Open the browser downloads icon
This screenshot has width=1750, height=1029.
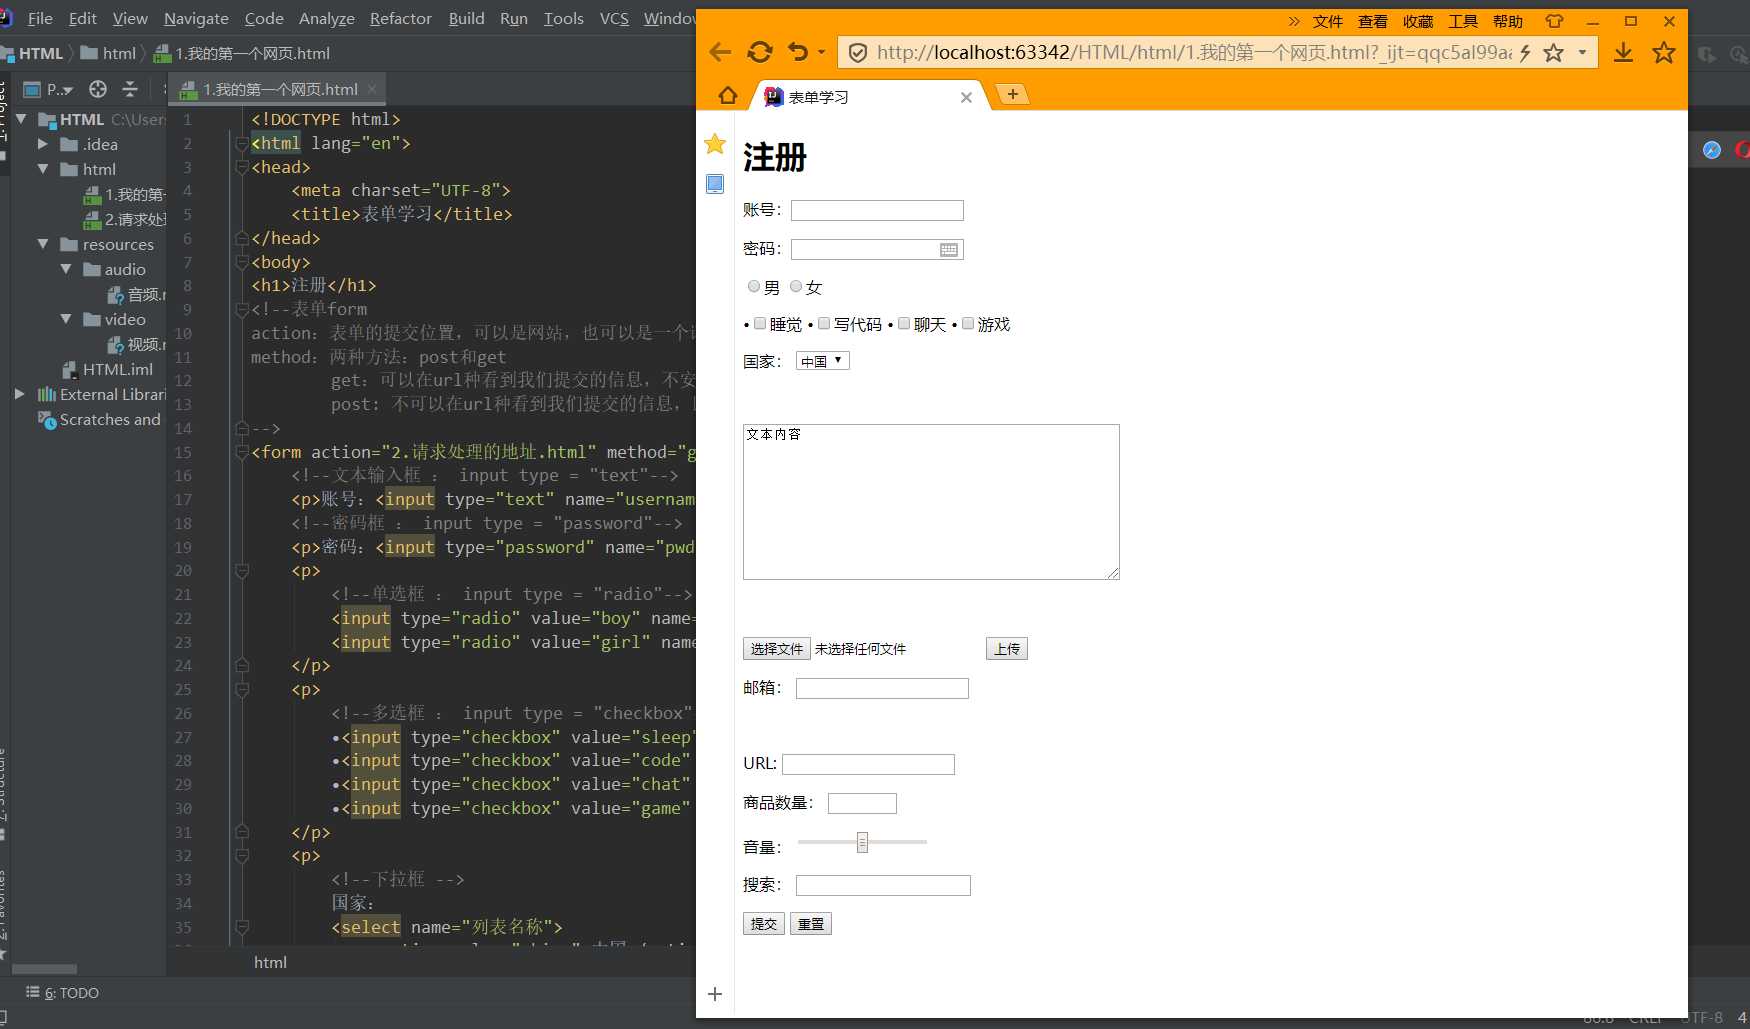1624,52
